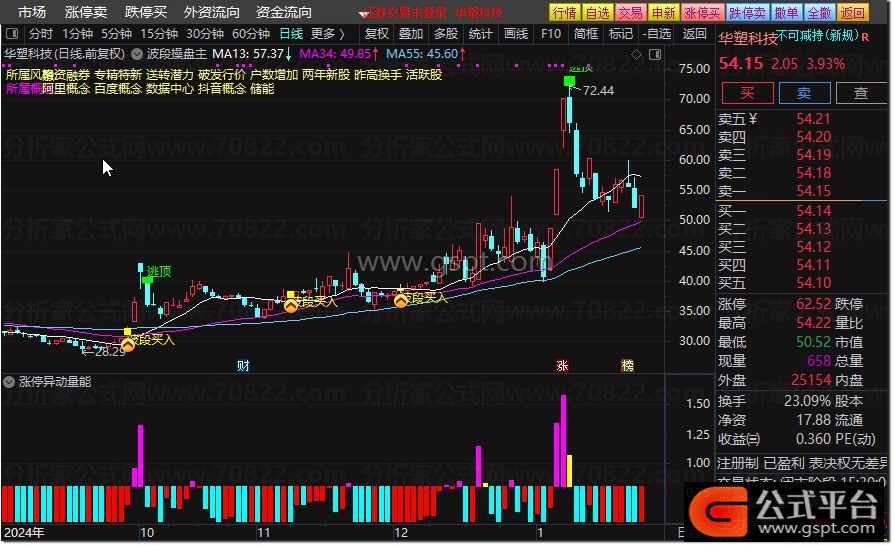Switch to the 15分钟 period tab
This screenshot has height=545, width=894.
[159, 34]
